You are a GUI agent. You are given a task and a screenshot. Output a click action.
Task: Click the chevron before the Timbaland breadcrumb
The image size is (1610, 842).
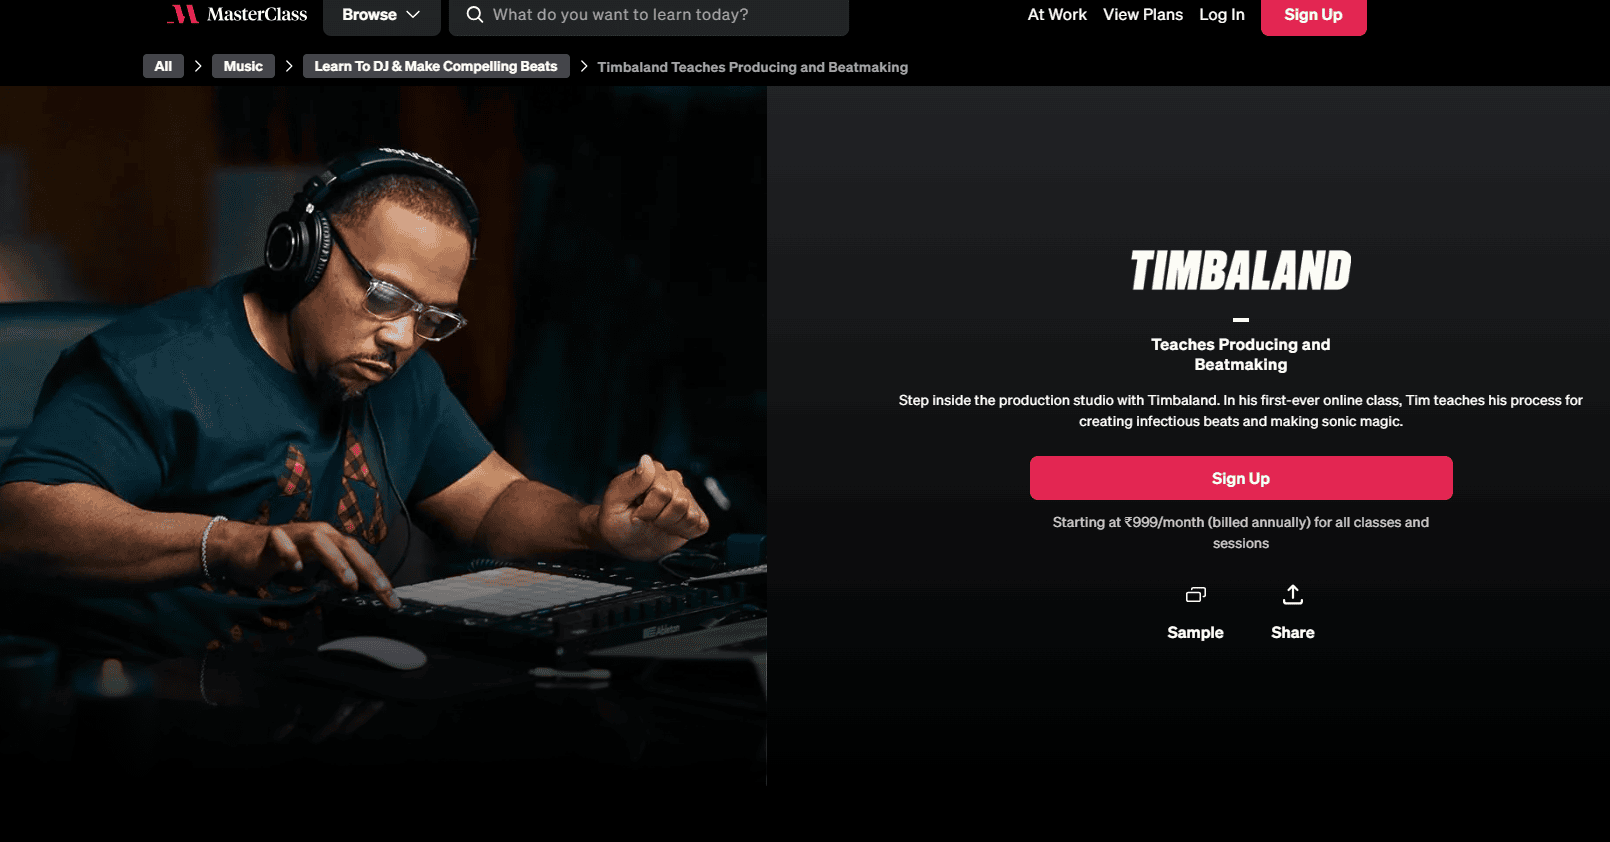pos(584,66)
